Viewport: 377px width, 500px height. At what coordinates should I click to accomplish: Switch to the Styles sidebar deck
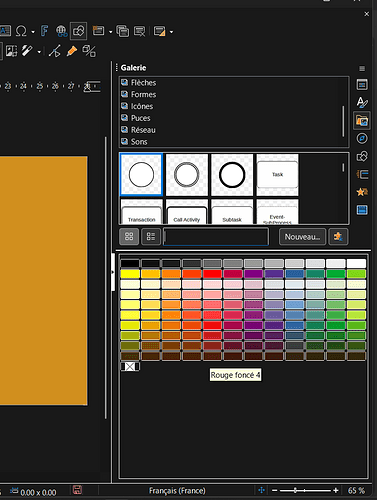coord(362,102)
